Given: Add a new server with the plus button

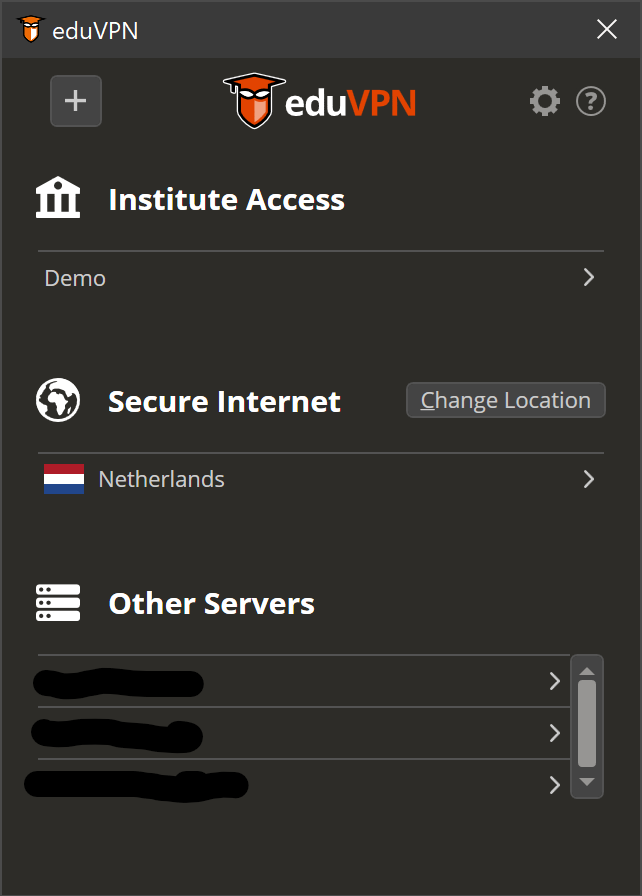Looking at the screenshot, I should (76, 100).
